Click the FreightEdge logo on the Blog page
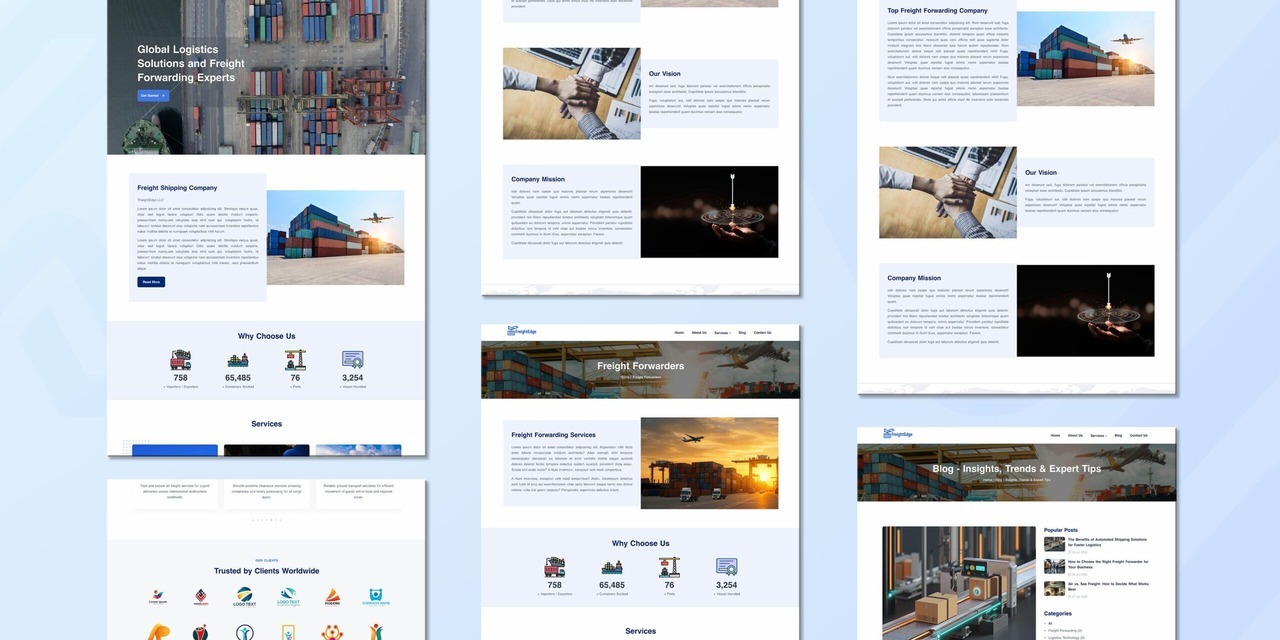 point(897,434)
